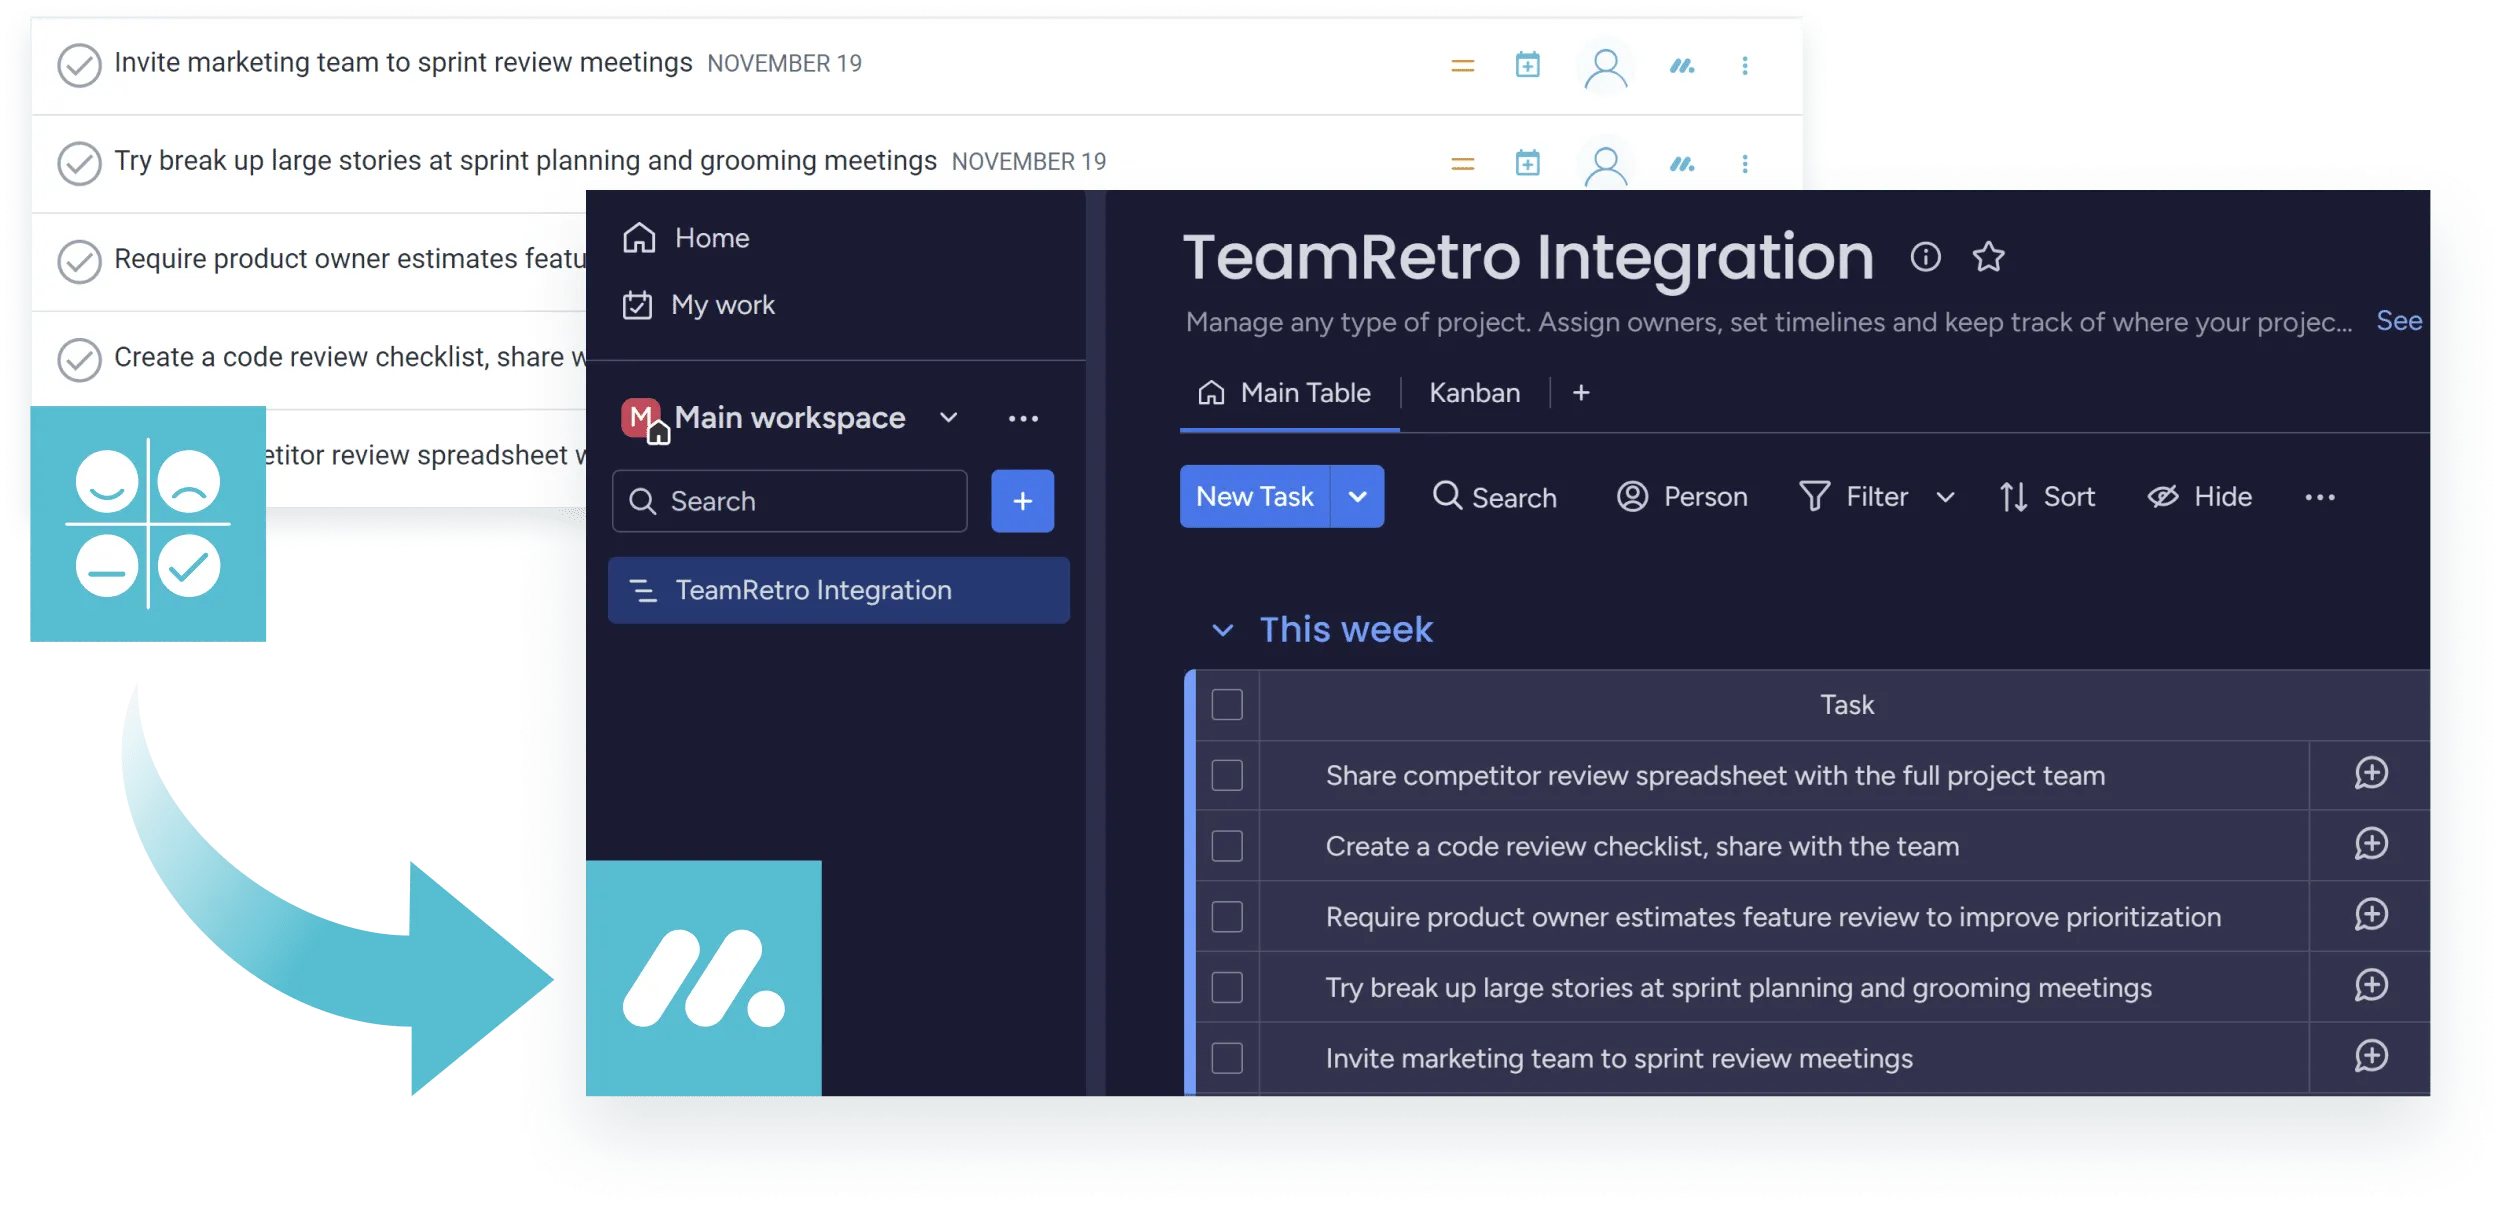Select all tasks header checkbox
Viewport: 2507px width, 1210px height.
coord(1227,705)
